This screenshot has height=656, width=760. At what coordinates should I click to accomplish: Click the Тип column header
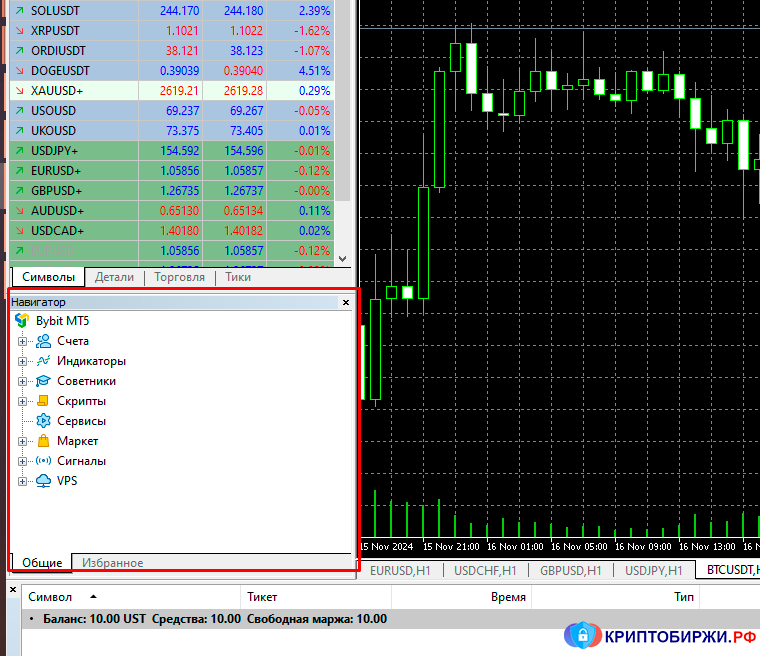point(616,597)
